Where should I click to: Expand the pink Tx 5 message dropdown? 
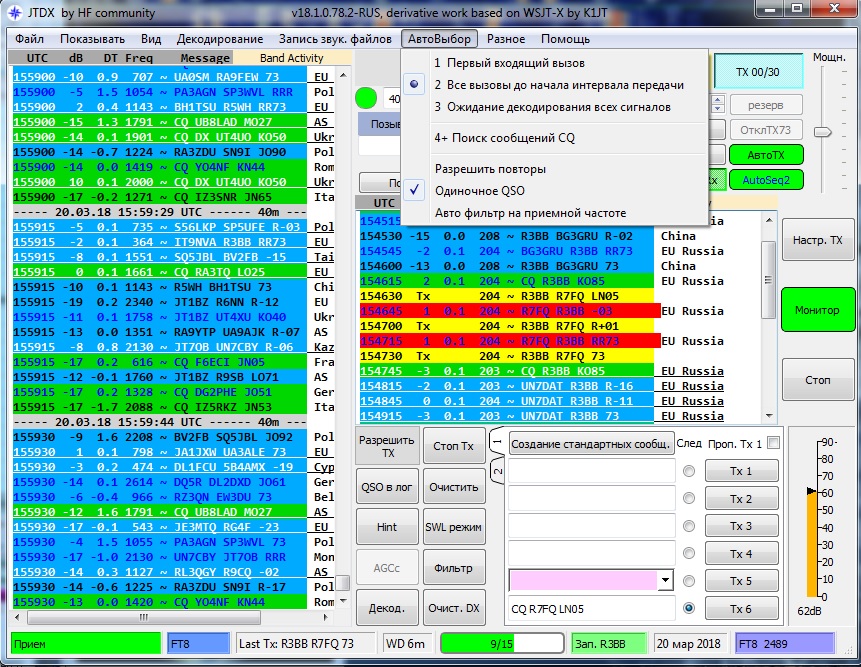point(665,580)
